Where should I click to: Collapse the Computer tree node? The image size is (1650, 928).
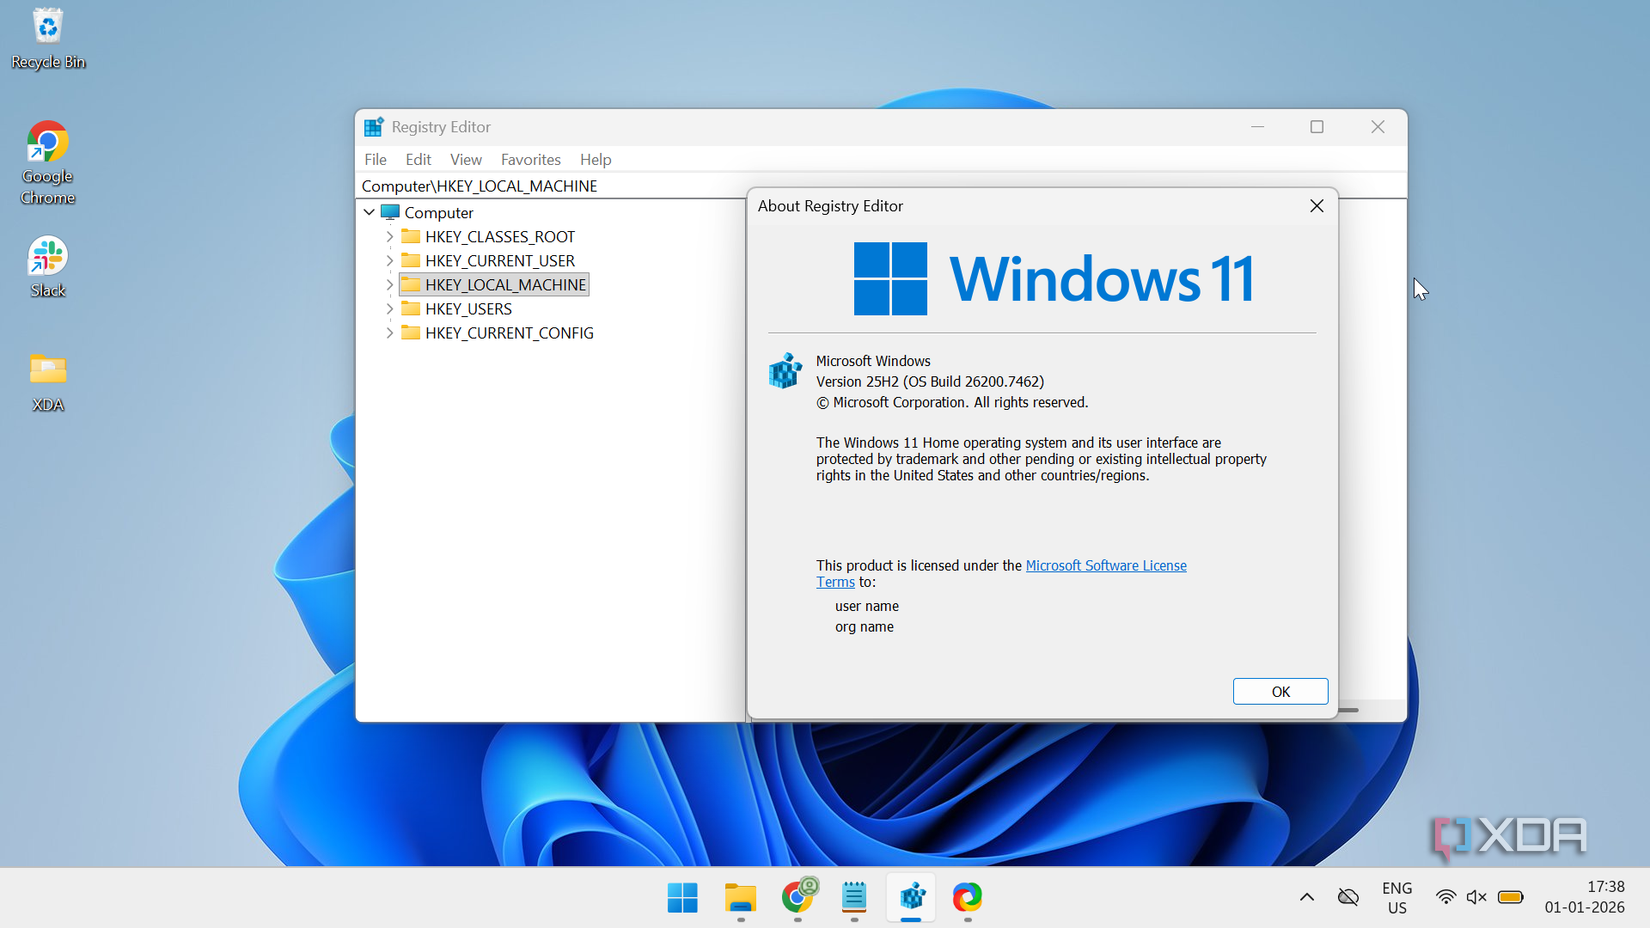[x=369, y=213]
